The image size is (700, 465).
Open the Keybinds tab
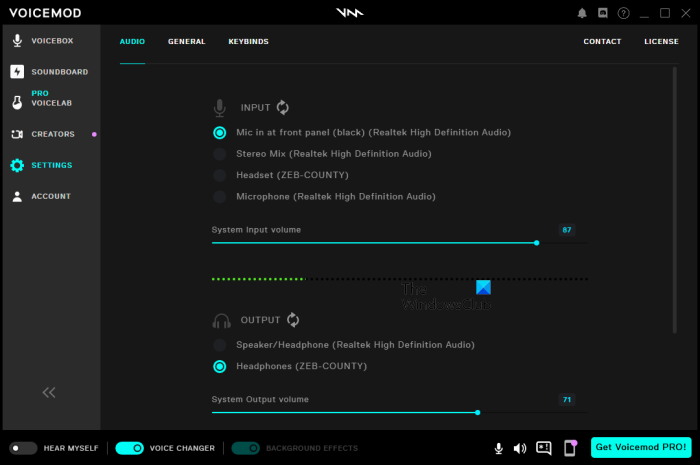249,42
